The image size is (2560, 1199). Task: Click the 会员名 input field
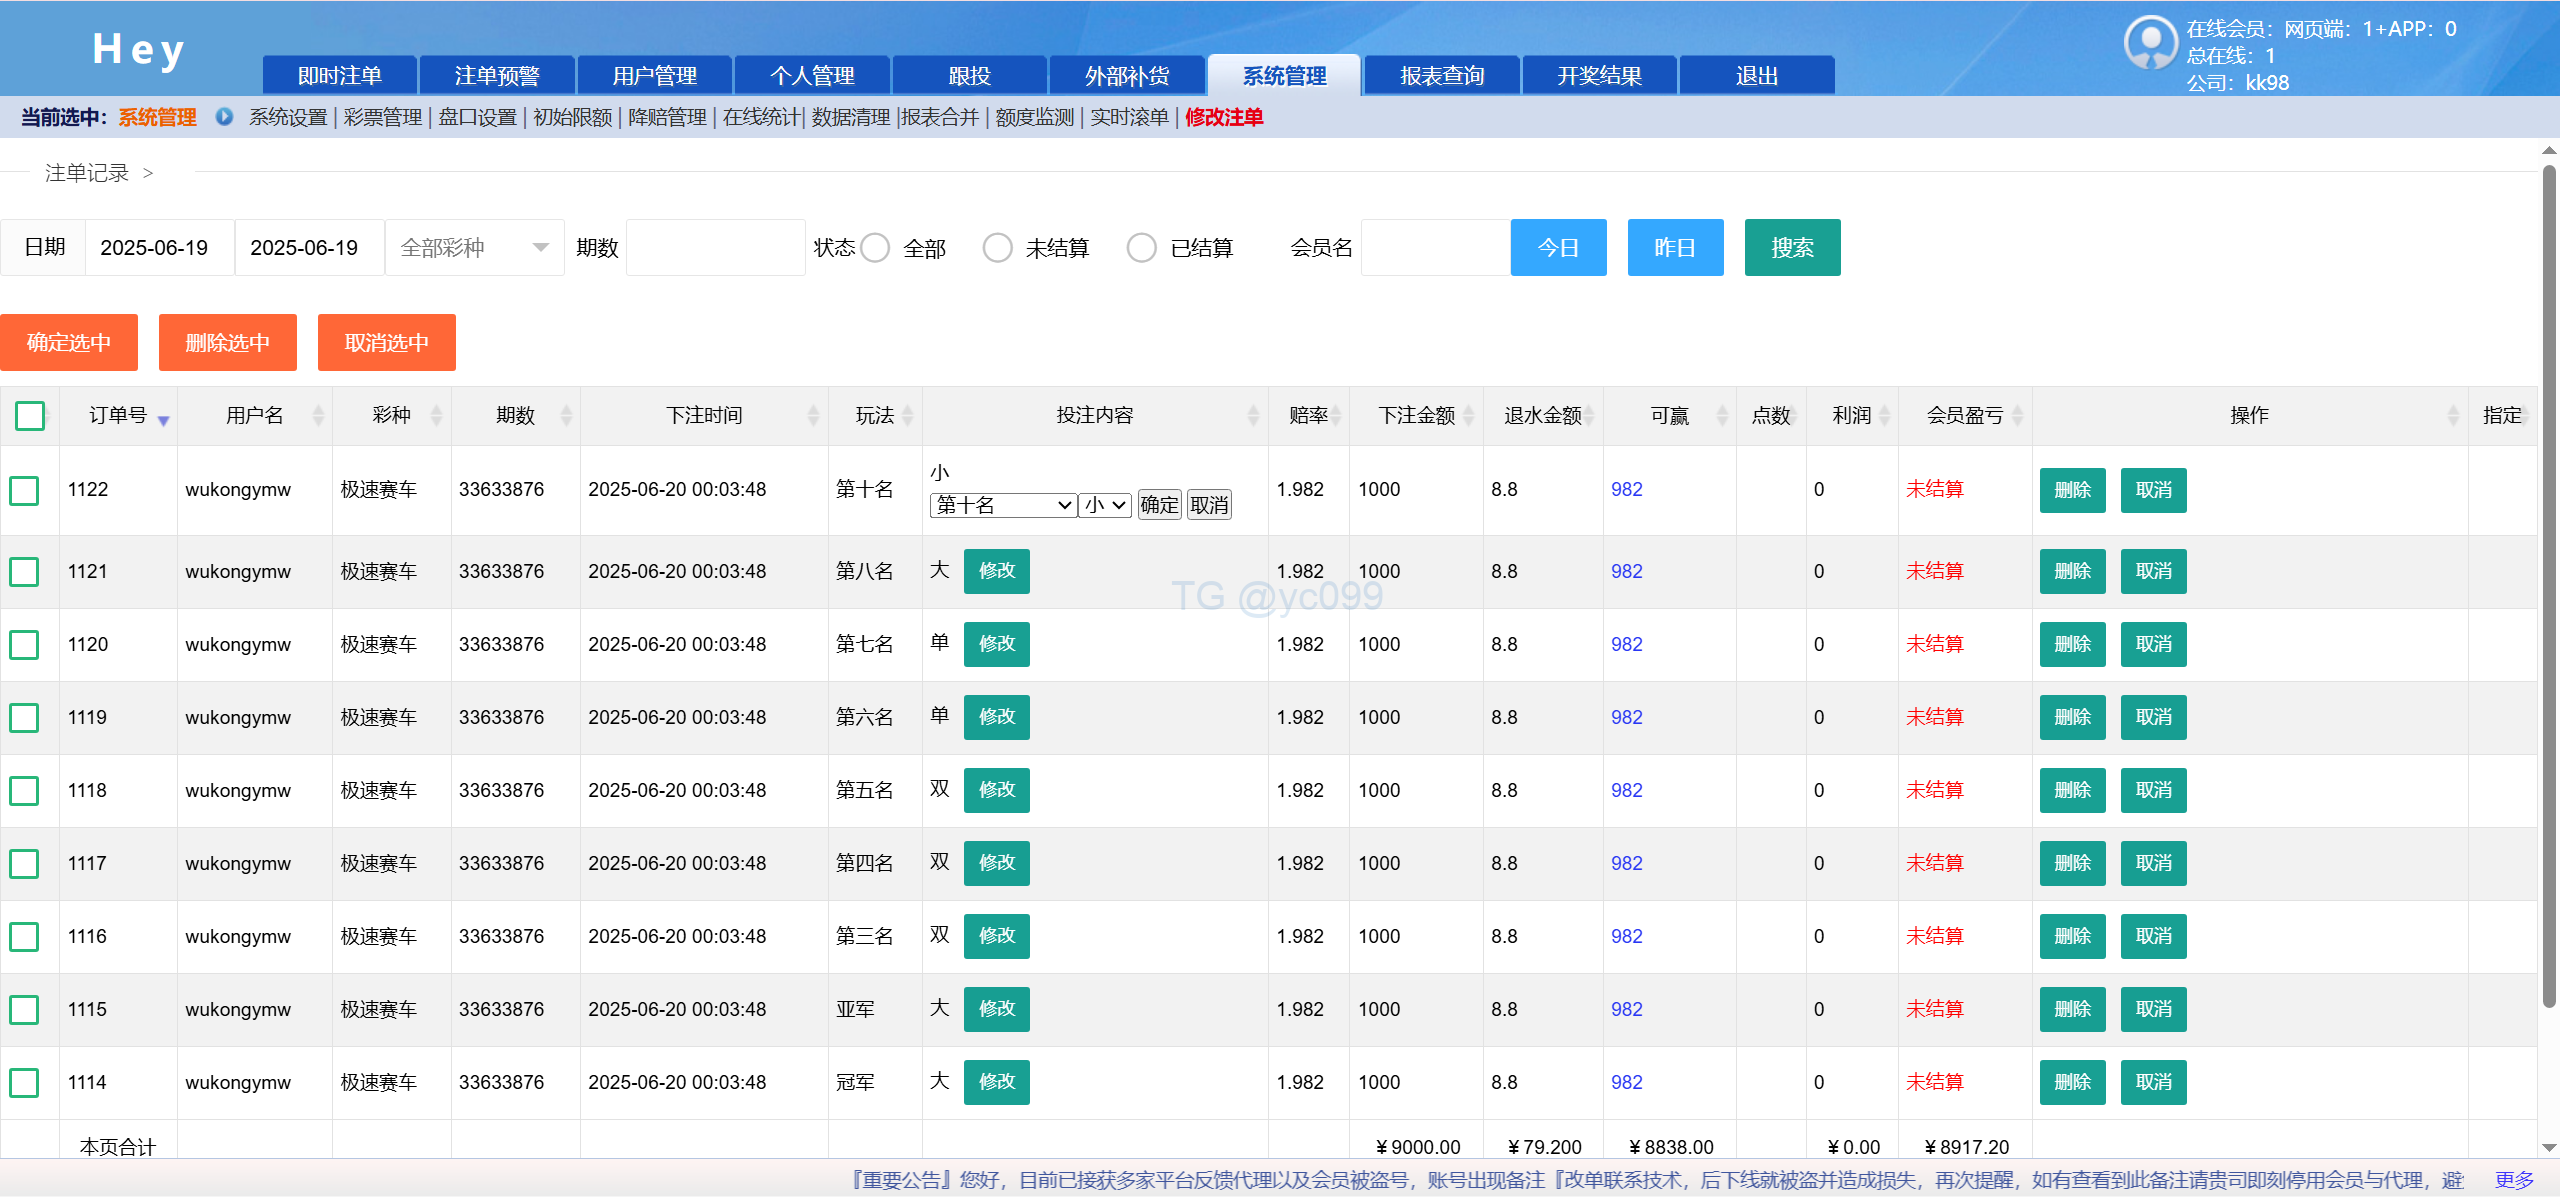[1434, 248]
